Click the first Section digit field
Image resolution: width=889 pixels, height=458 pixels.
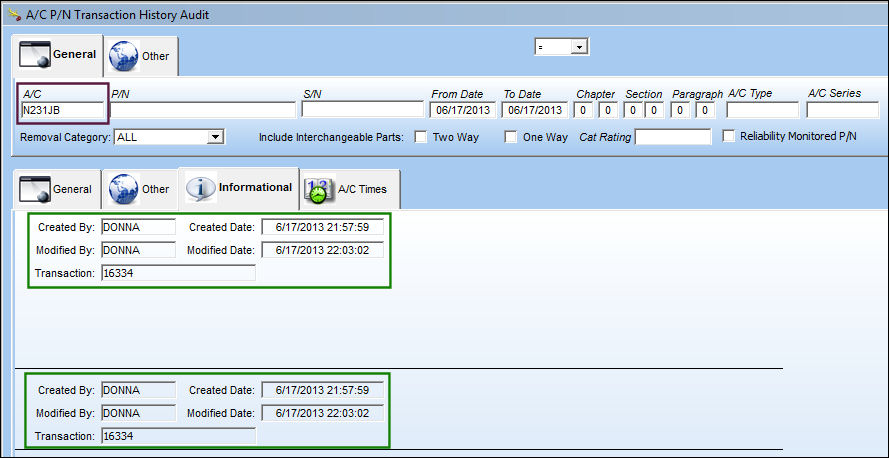(633, 110)
